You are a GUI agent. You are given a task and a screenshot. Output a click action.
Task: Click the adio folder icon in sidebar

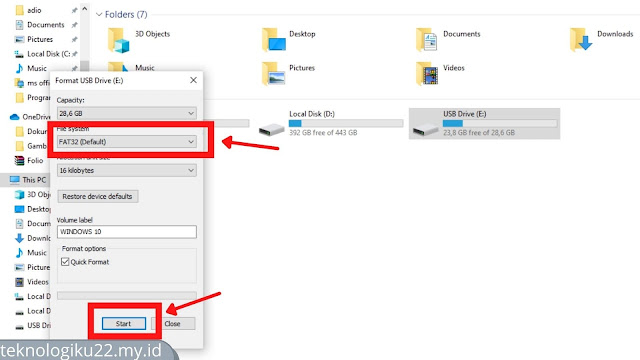click(19, 10)
